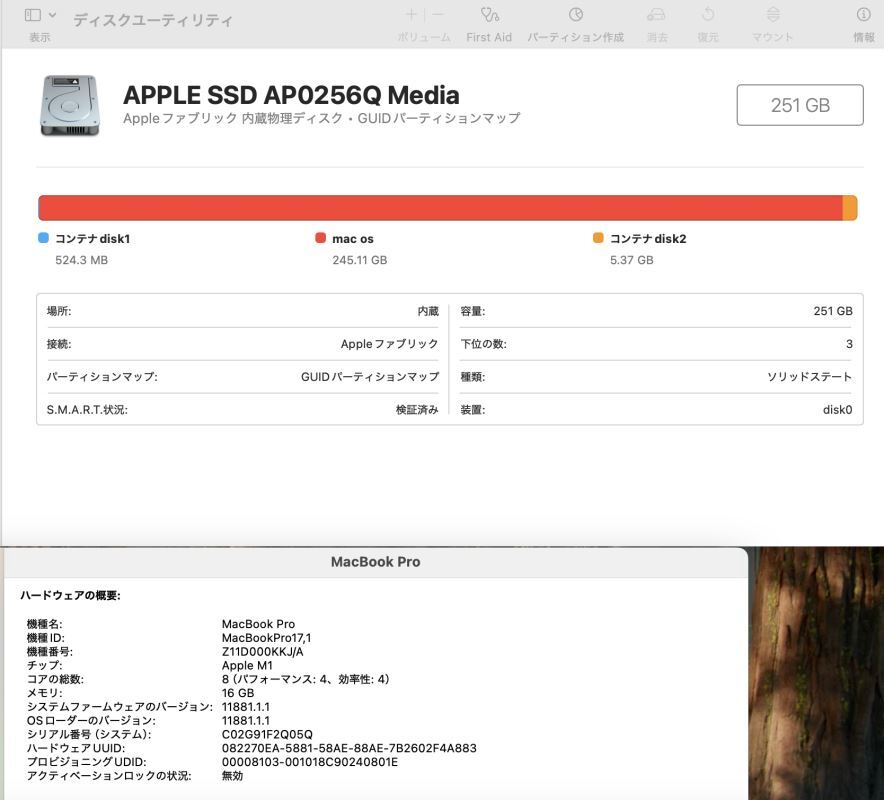Click the ディスクユーティリティ toolbar title
Image resolution: width=884 pixels, height=800 pixels.
click(x=153, y=20)
